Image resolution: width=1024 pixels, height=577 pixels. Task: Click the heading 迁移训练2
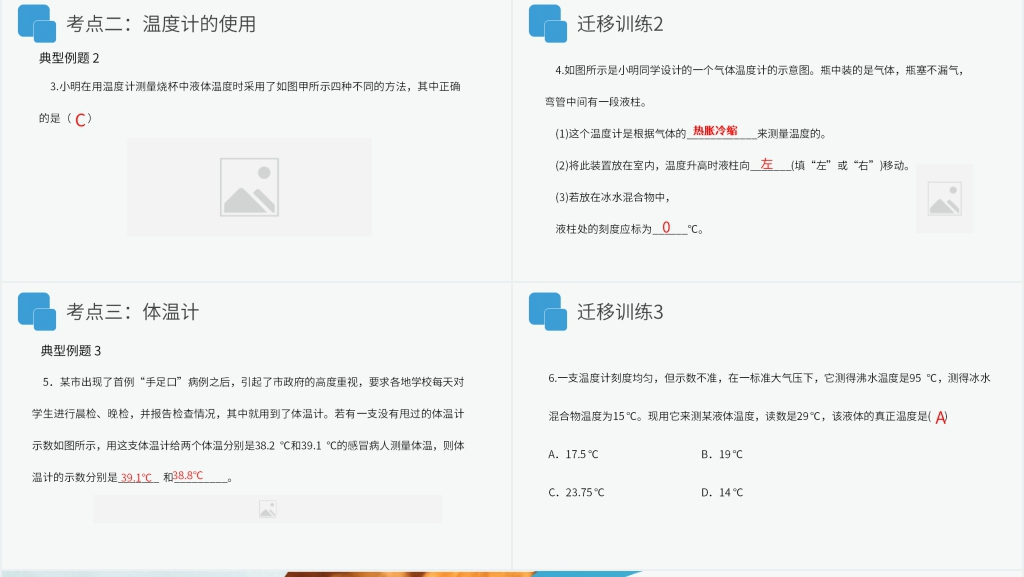(620, 24)
